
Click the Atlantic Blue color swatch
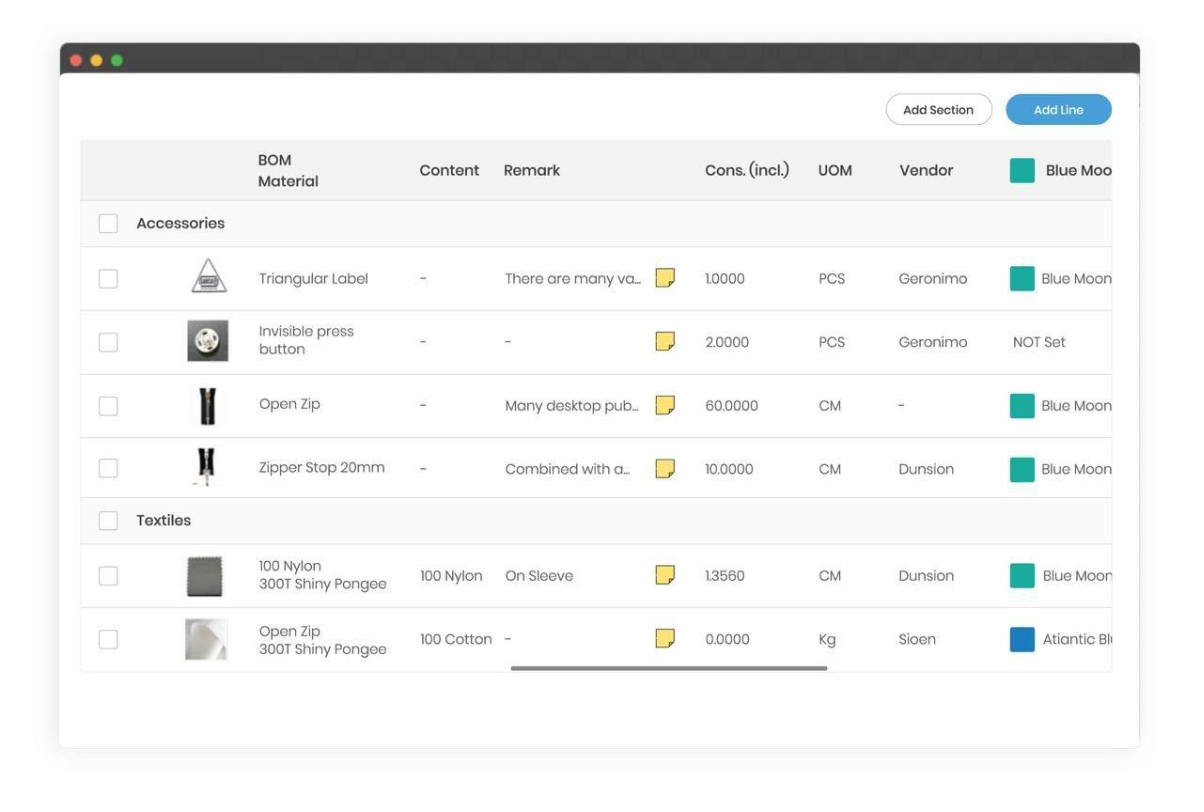(1022, 639)
